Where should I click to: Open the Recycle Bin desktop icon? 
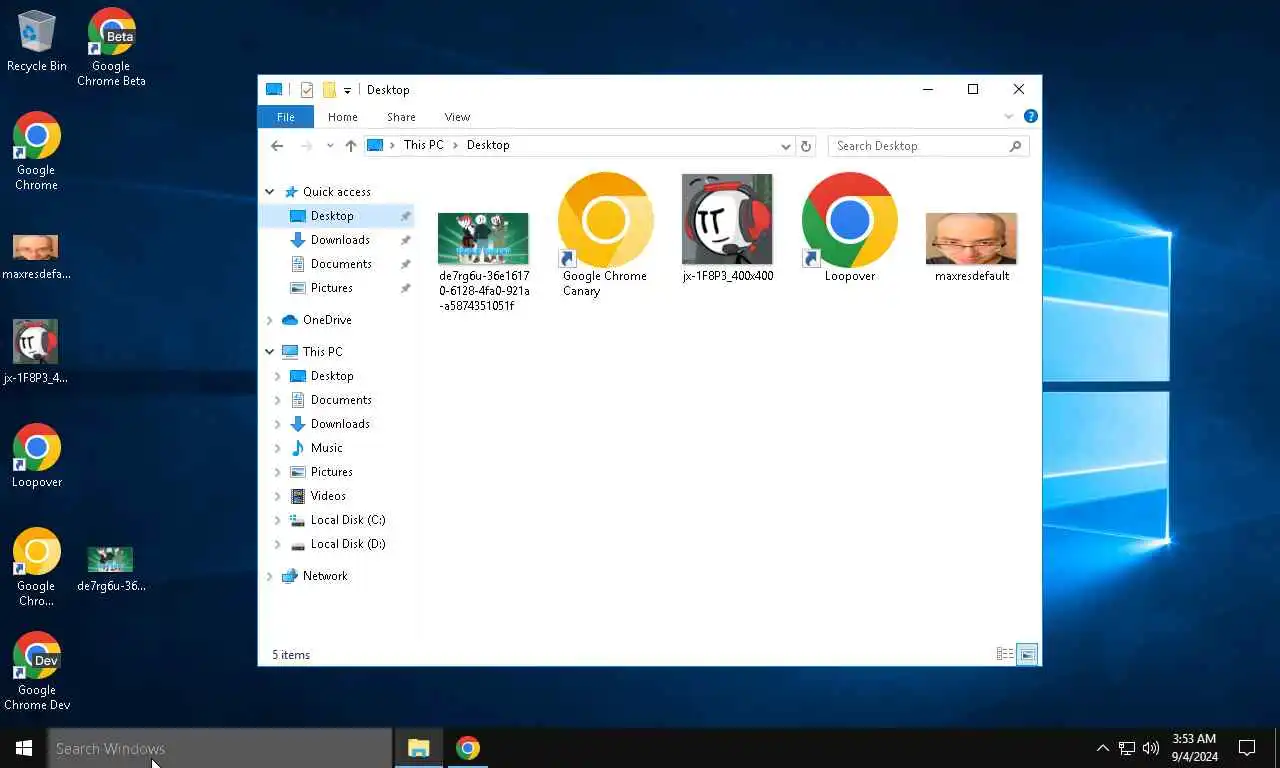click(37, 41)
